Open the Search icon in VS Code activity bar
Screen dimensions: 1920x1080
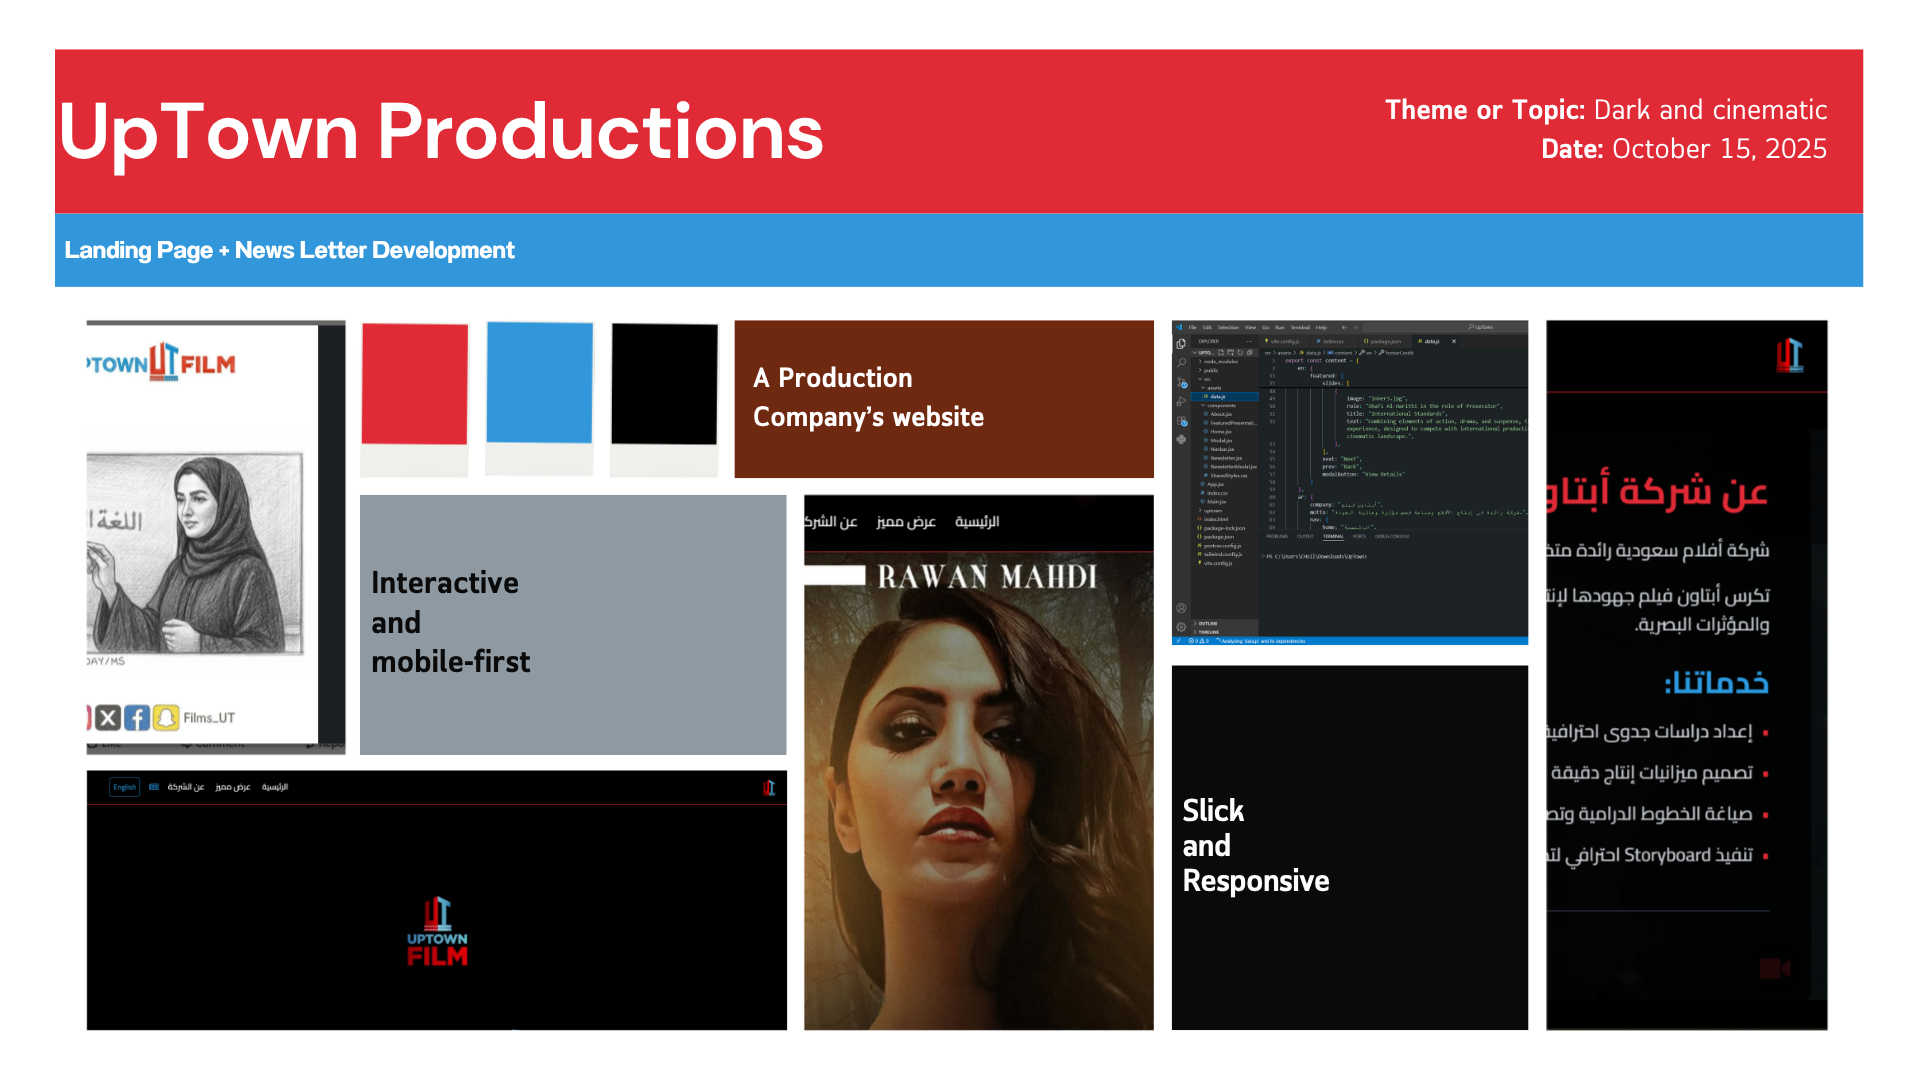point(1181,363)
